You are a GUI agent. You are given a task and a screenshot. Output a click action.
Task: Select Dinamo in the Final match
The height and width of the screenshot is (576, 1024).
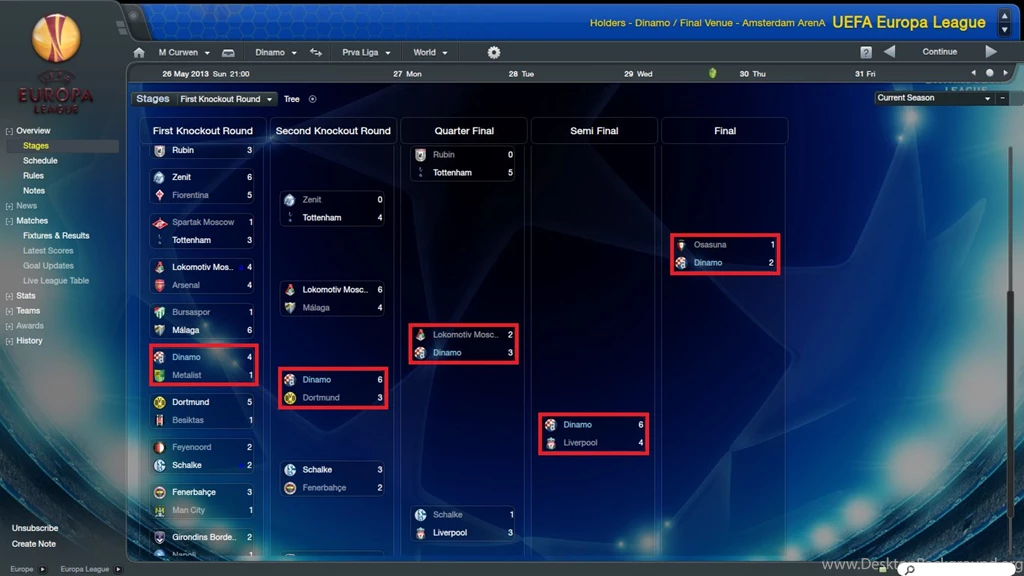pos(708,263)
